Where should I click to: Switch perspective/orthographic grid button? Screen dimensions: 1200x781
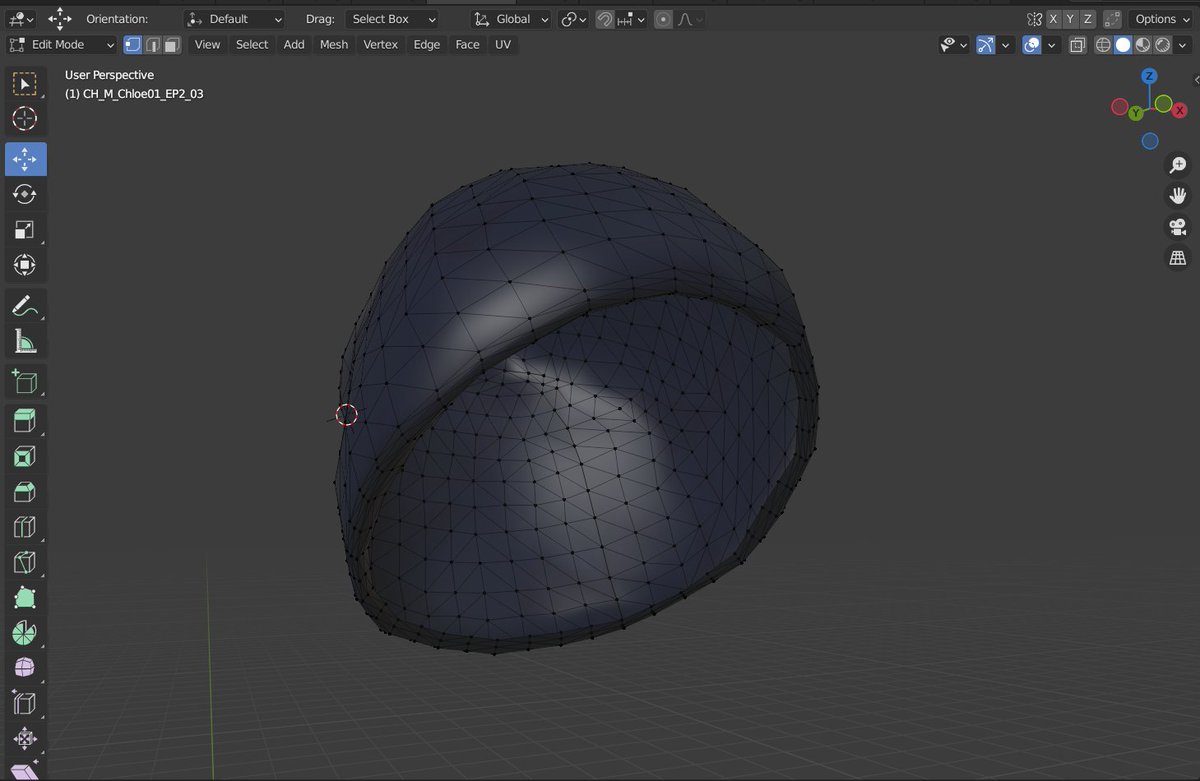click(1178, 258)
